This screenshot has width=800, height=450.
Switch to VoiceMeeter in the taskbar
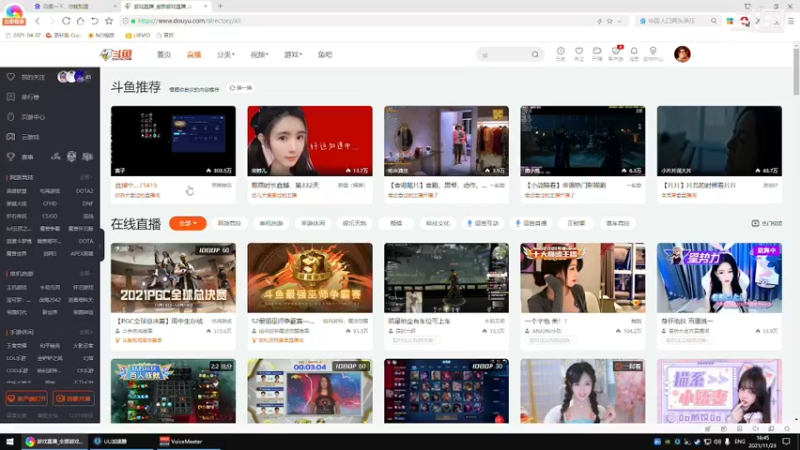[186, 441]
